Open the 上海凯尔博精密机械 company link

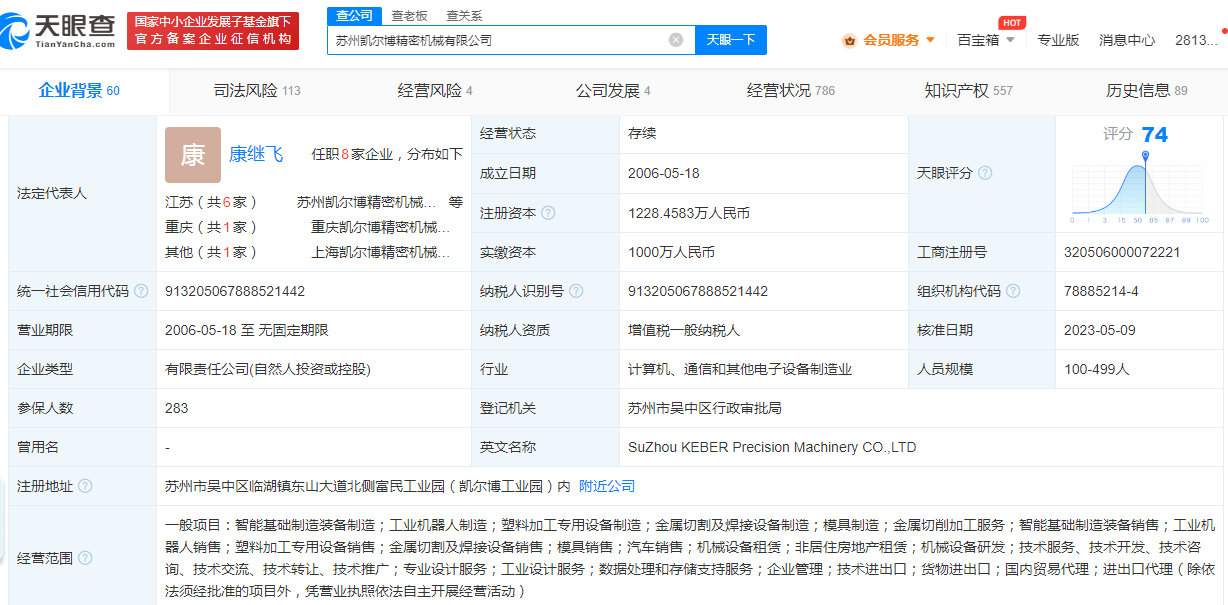coord(381,252)
